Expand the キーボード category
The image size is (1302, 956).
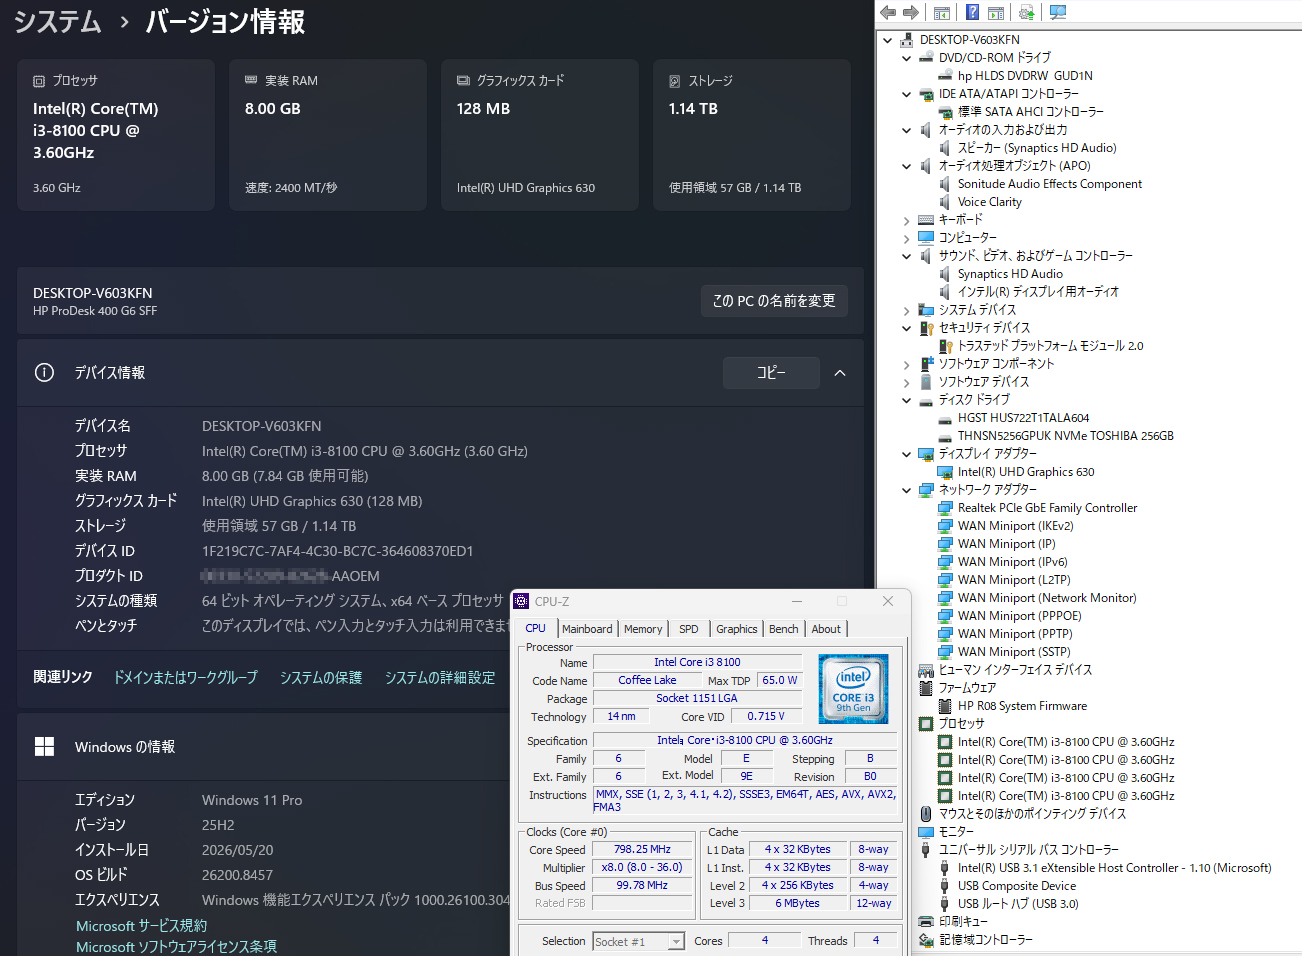click(907, 220)
